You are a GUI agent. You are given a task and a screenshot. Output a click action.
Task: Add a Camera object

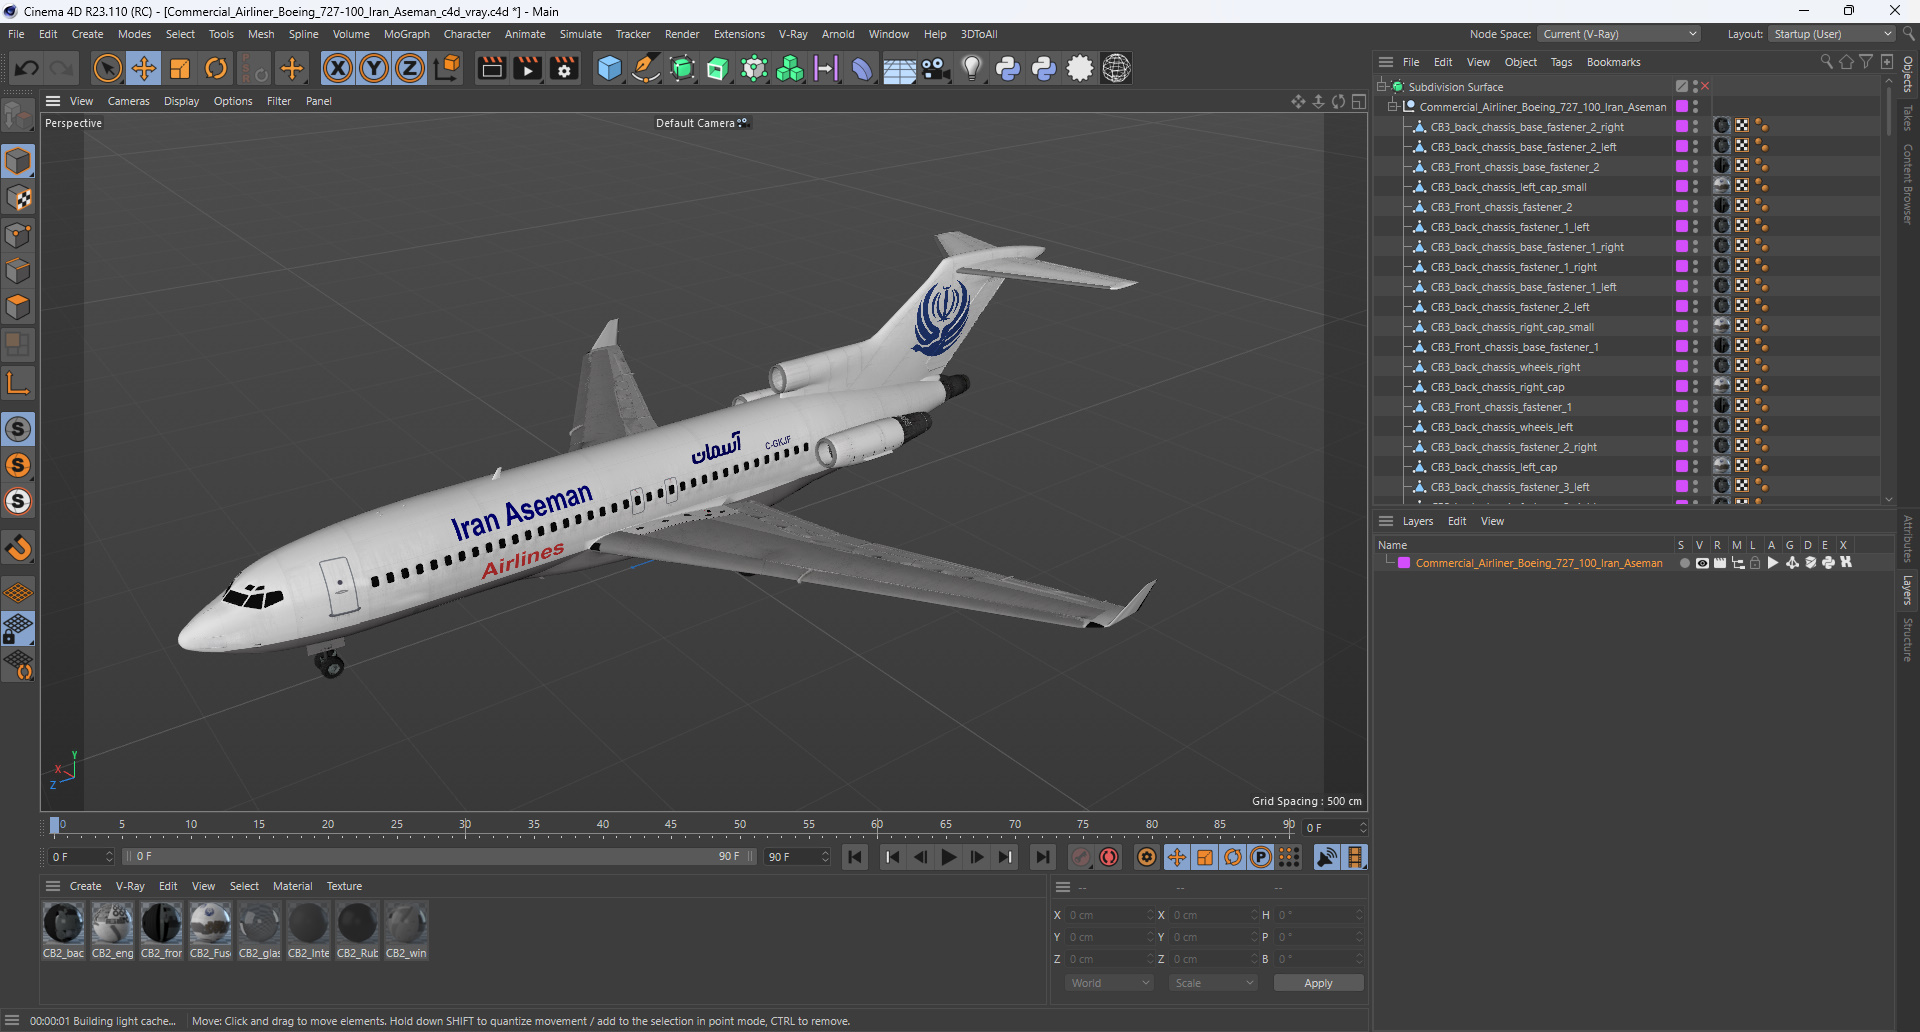coord(935,68)
